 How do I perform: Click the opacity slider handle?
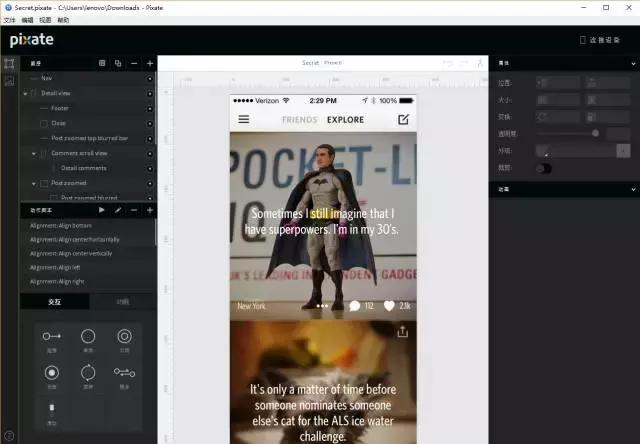point(596,132)
